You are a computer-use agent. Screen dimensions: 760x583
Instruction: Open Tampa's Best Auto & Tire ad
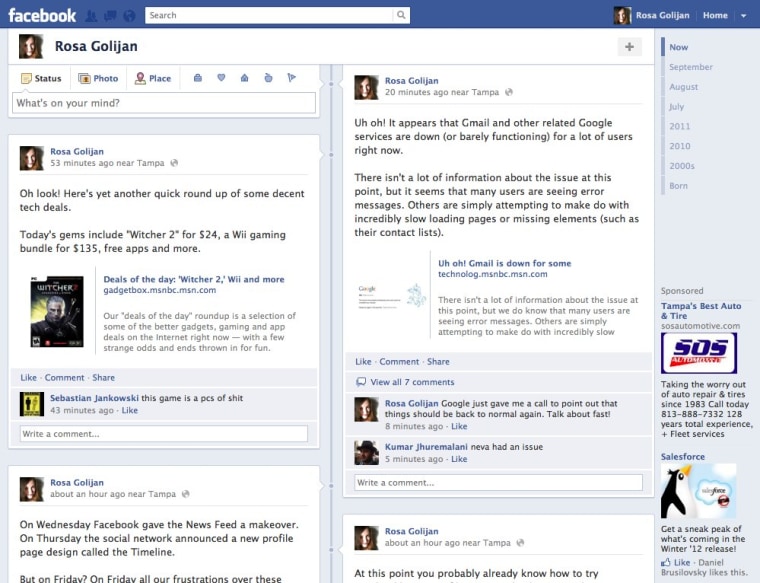pyautogui.click(x=701, y=311)
